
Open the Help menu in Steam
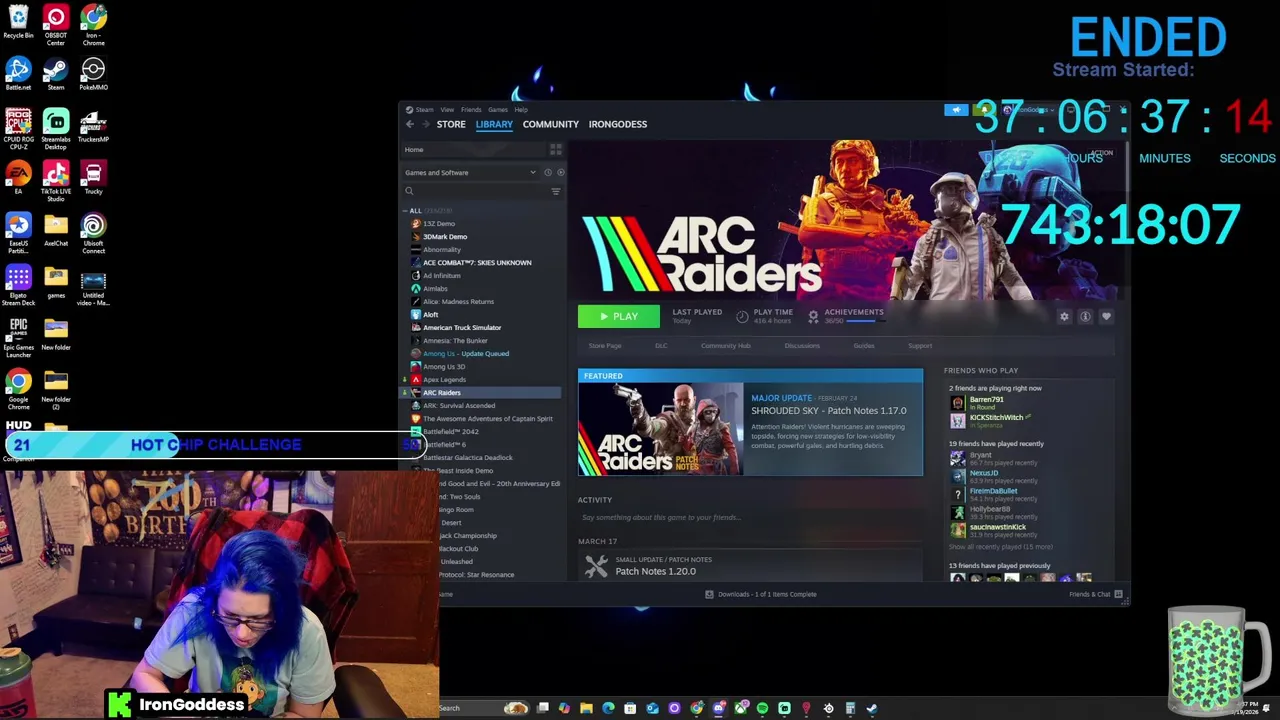click(521, 109)
